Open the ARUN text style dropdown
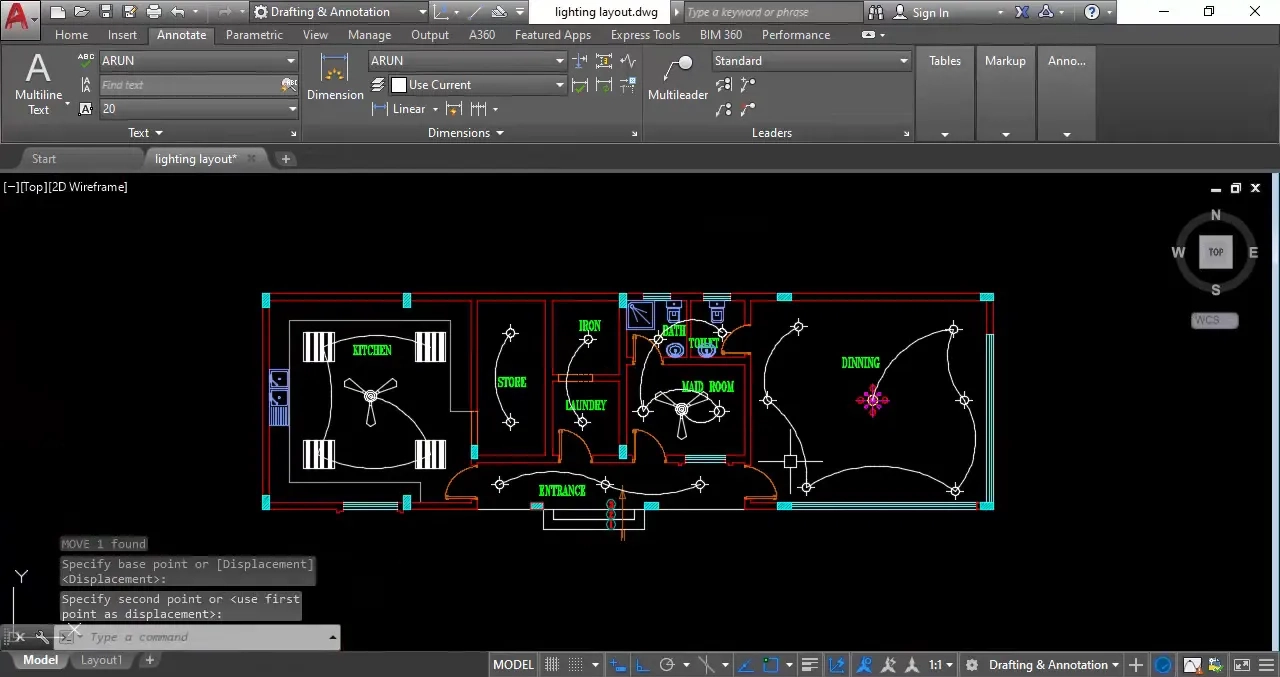 289,60
